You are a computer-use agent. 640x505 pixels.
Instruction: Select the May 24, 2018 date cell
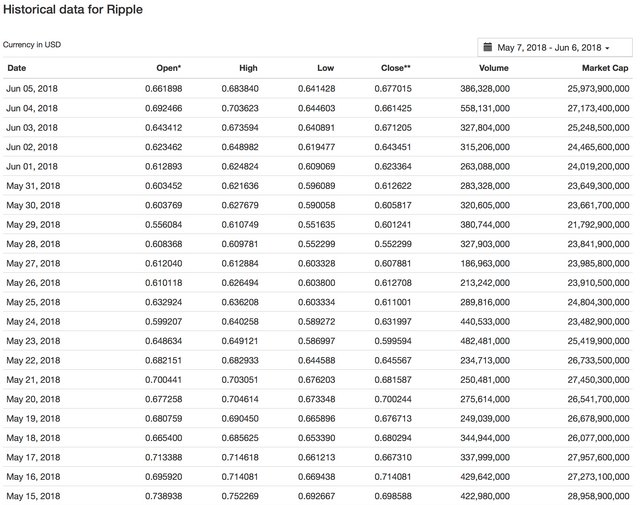(x=33, y=321)
